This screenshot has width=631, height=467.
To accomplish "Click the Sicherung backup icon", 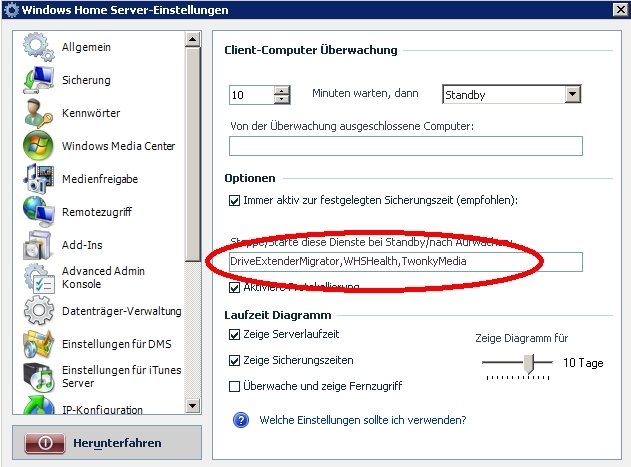I will click(x=38, y=80).
